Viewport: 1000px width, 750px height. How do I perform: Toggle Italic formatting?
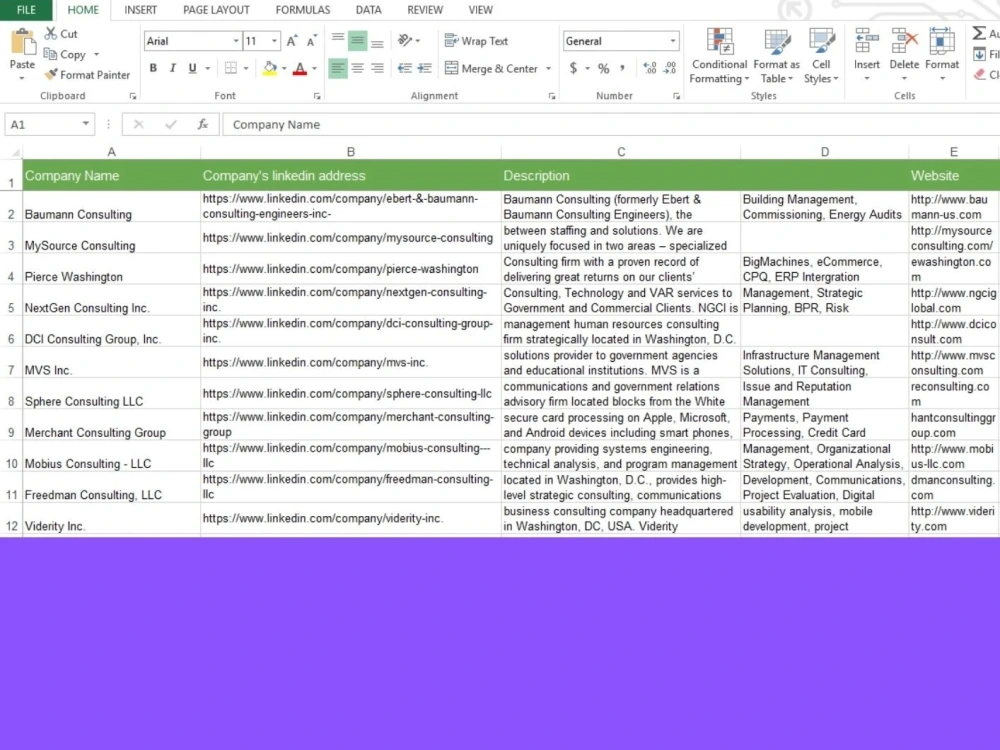(x=173, y=68)
